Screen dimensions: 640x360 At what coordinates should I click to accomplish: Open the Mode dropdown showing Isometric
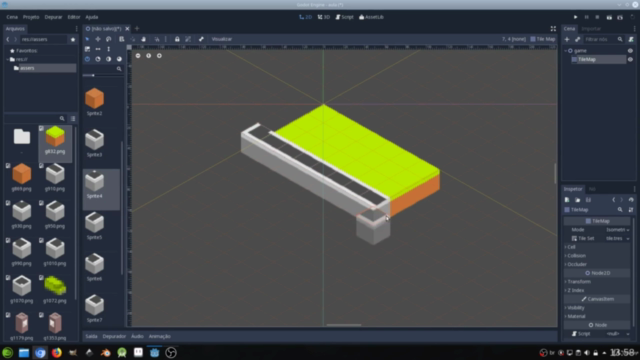coord(617,229)
